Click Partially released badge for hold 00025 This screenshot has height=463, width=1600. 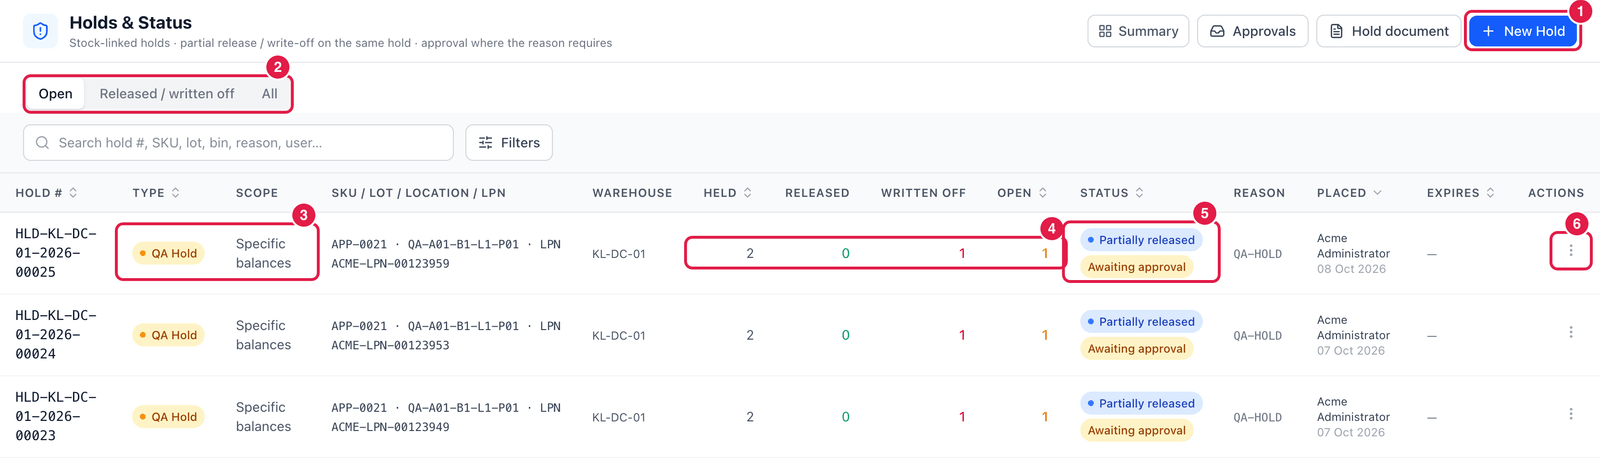click(1141, 240)
